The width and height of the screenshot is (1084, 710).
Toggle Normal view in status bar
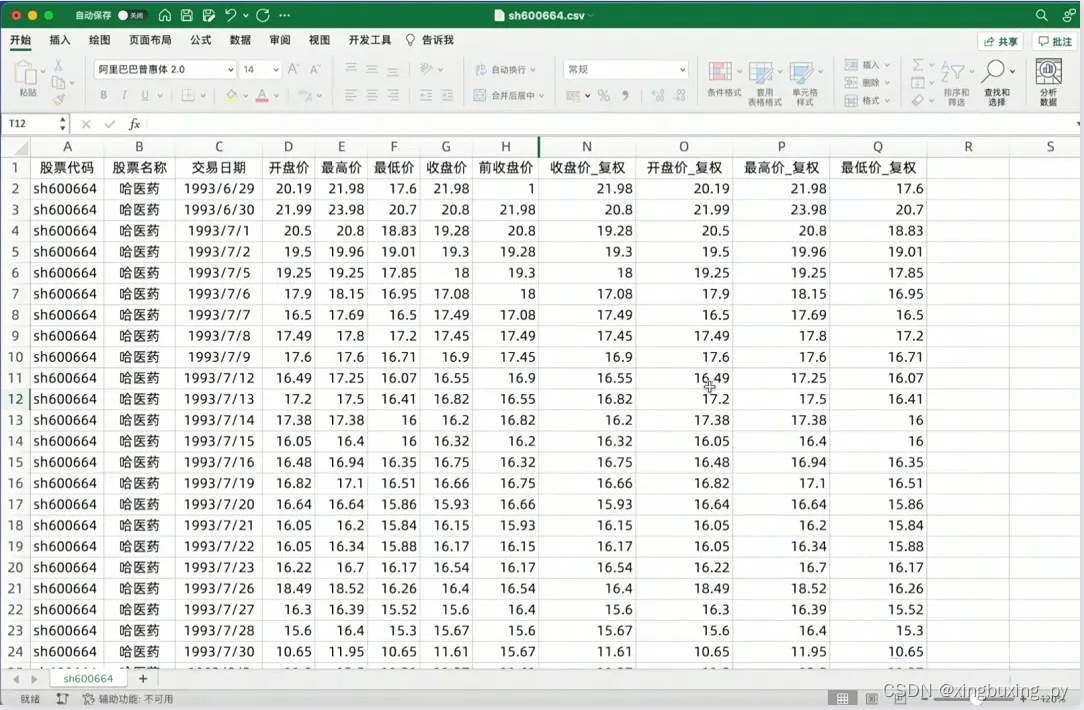tap(843, 699)
